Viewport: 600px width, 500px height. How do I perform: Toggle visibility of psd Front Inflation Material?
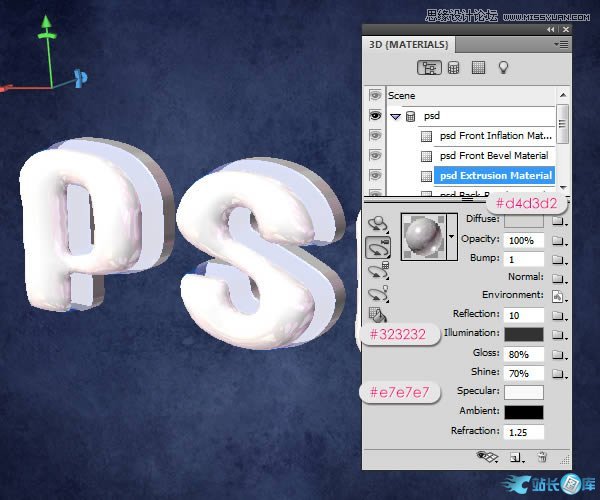(376, 136)
